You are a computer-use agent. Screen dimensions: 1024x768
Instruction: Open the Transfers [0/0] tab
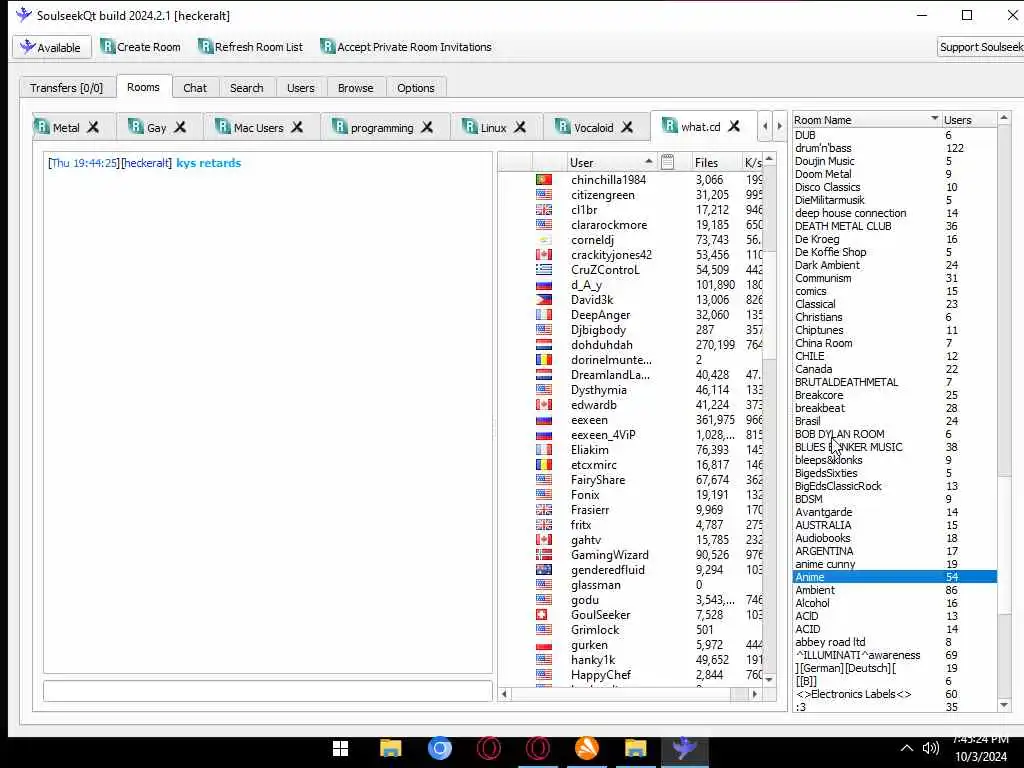[x=67, y=88]
